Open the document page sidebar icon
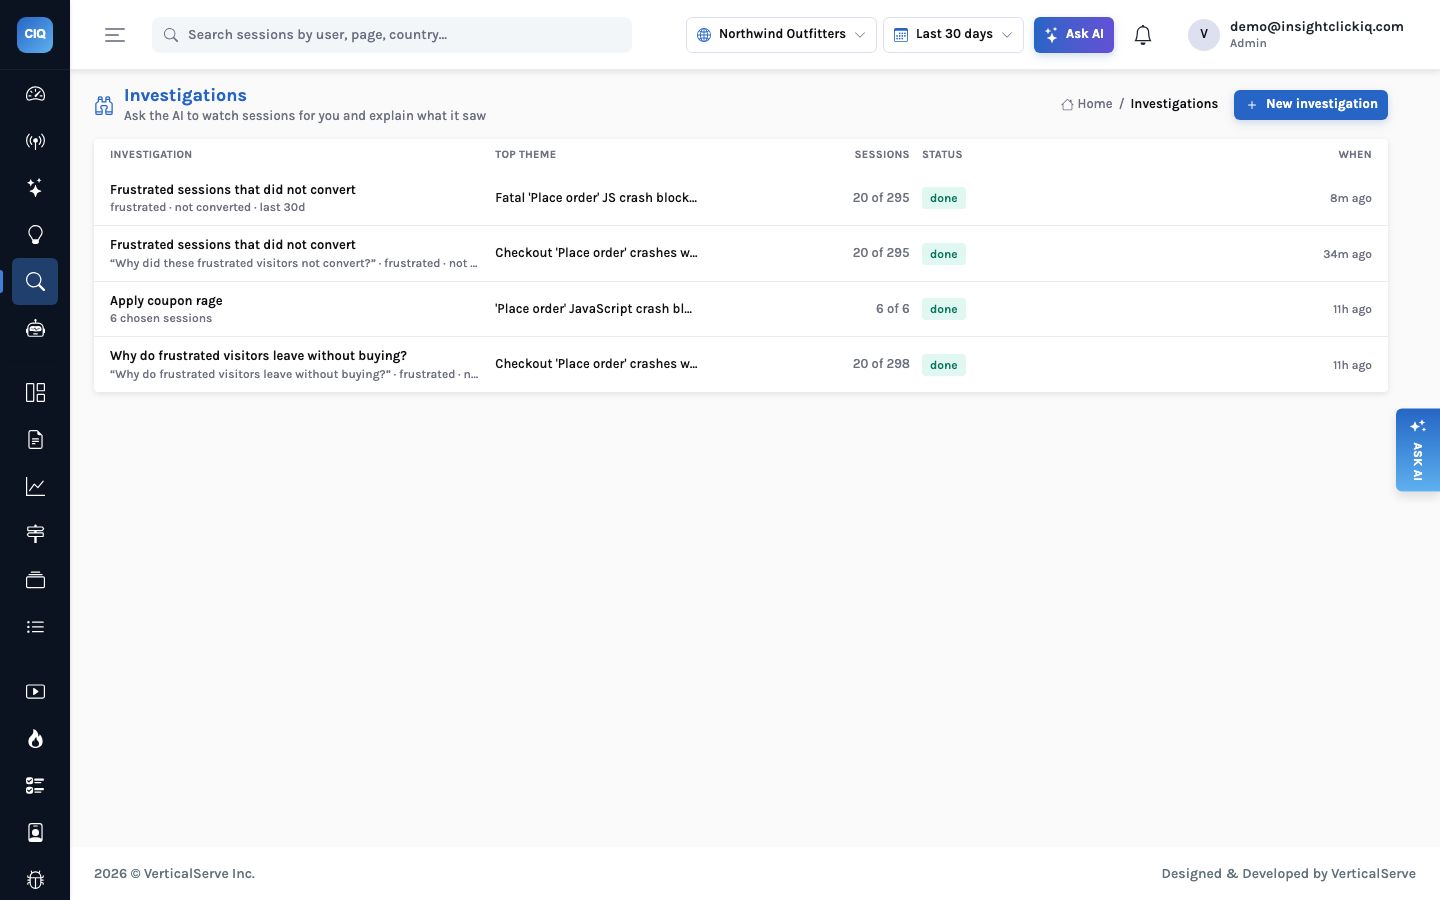 (x=35, y=440)
